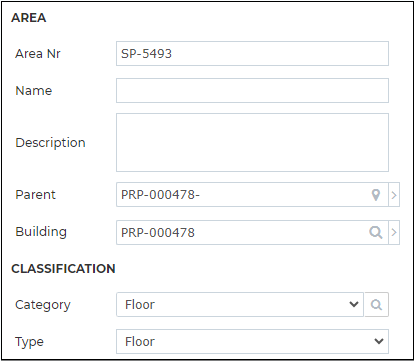Click the Area Nr label
The height and width of the screenshot is (361, 414).
tap(38, 53)
